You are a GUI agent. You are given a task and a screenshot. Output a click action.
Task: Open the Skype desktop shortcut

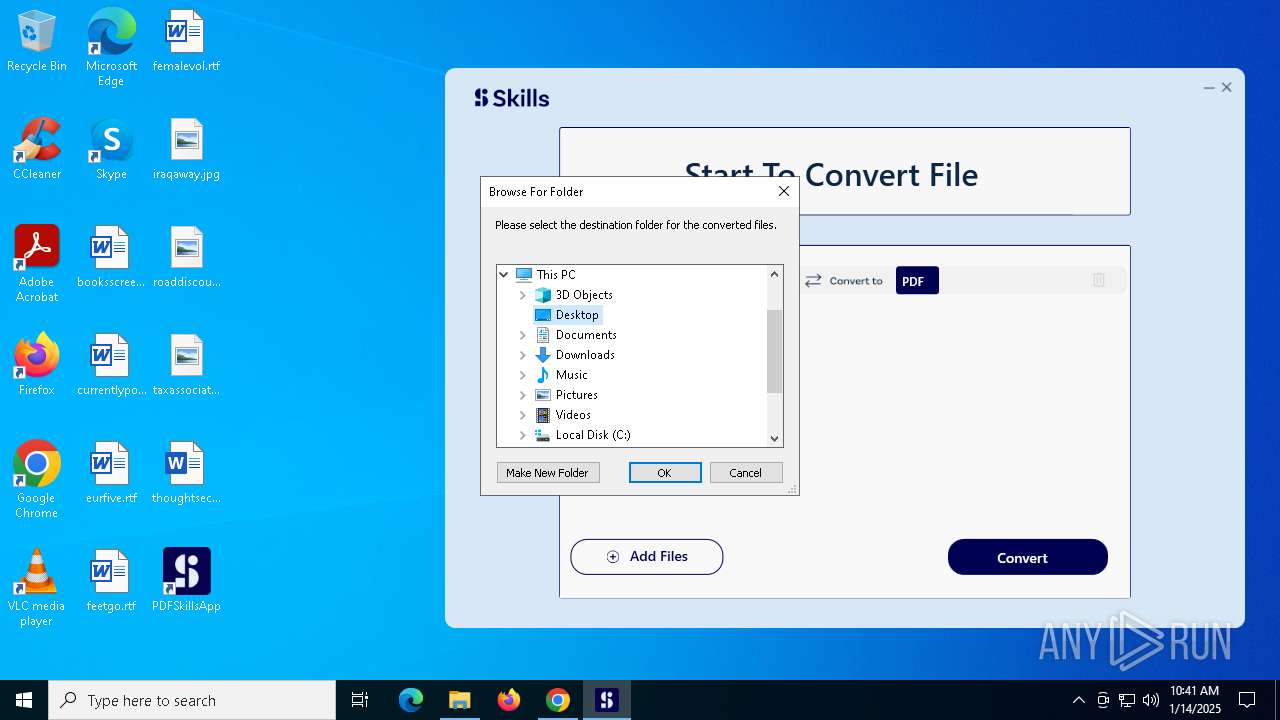click(111, 149)
